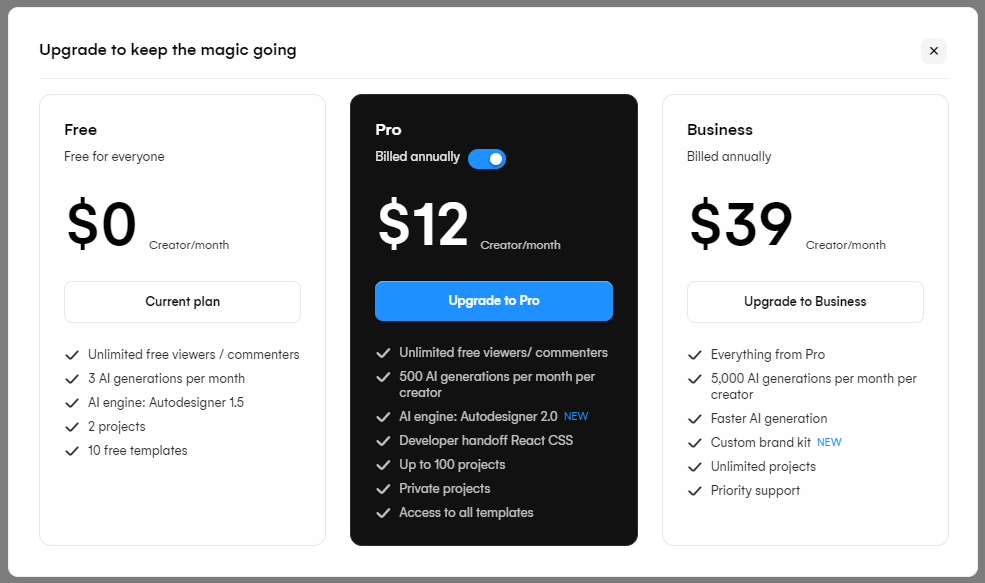Click checkmark beside Access to all templates
The image size is (985, 583).
pos(383,513)
